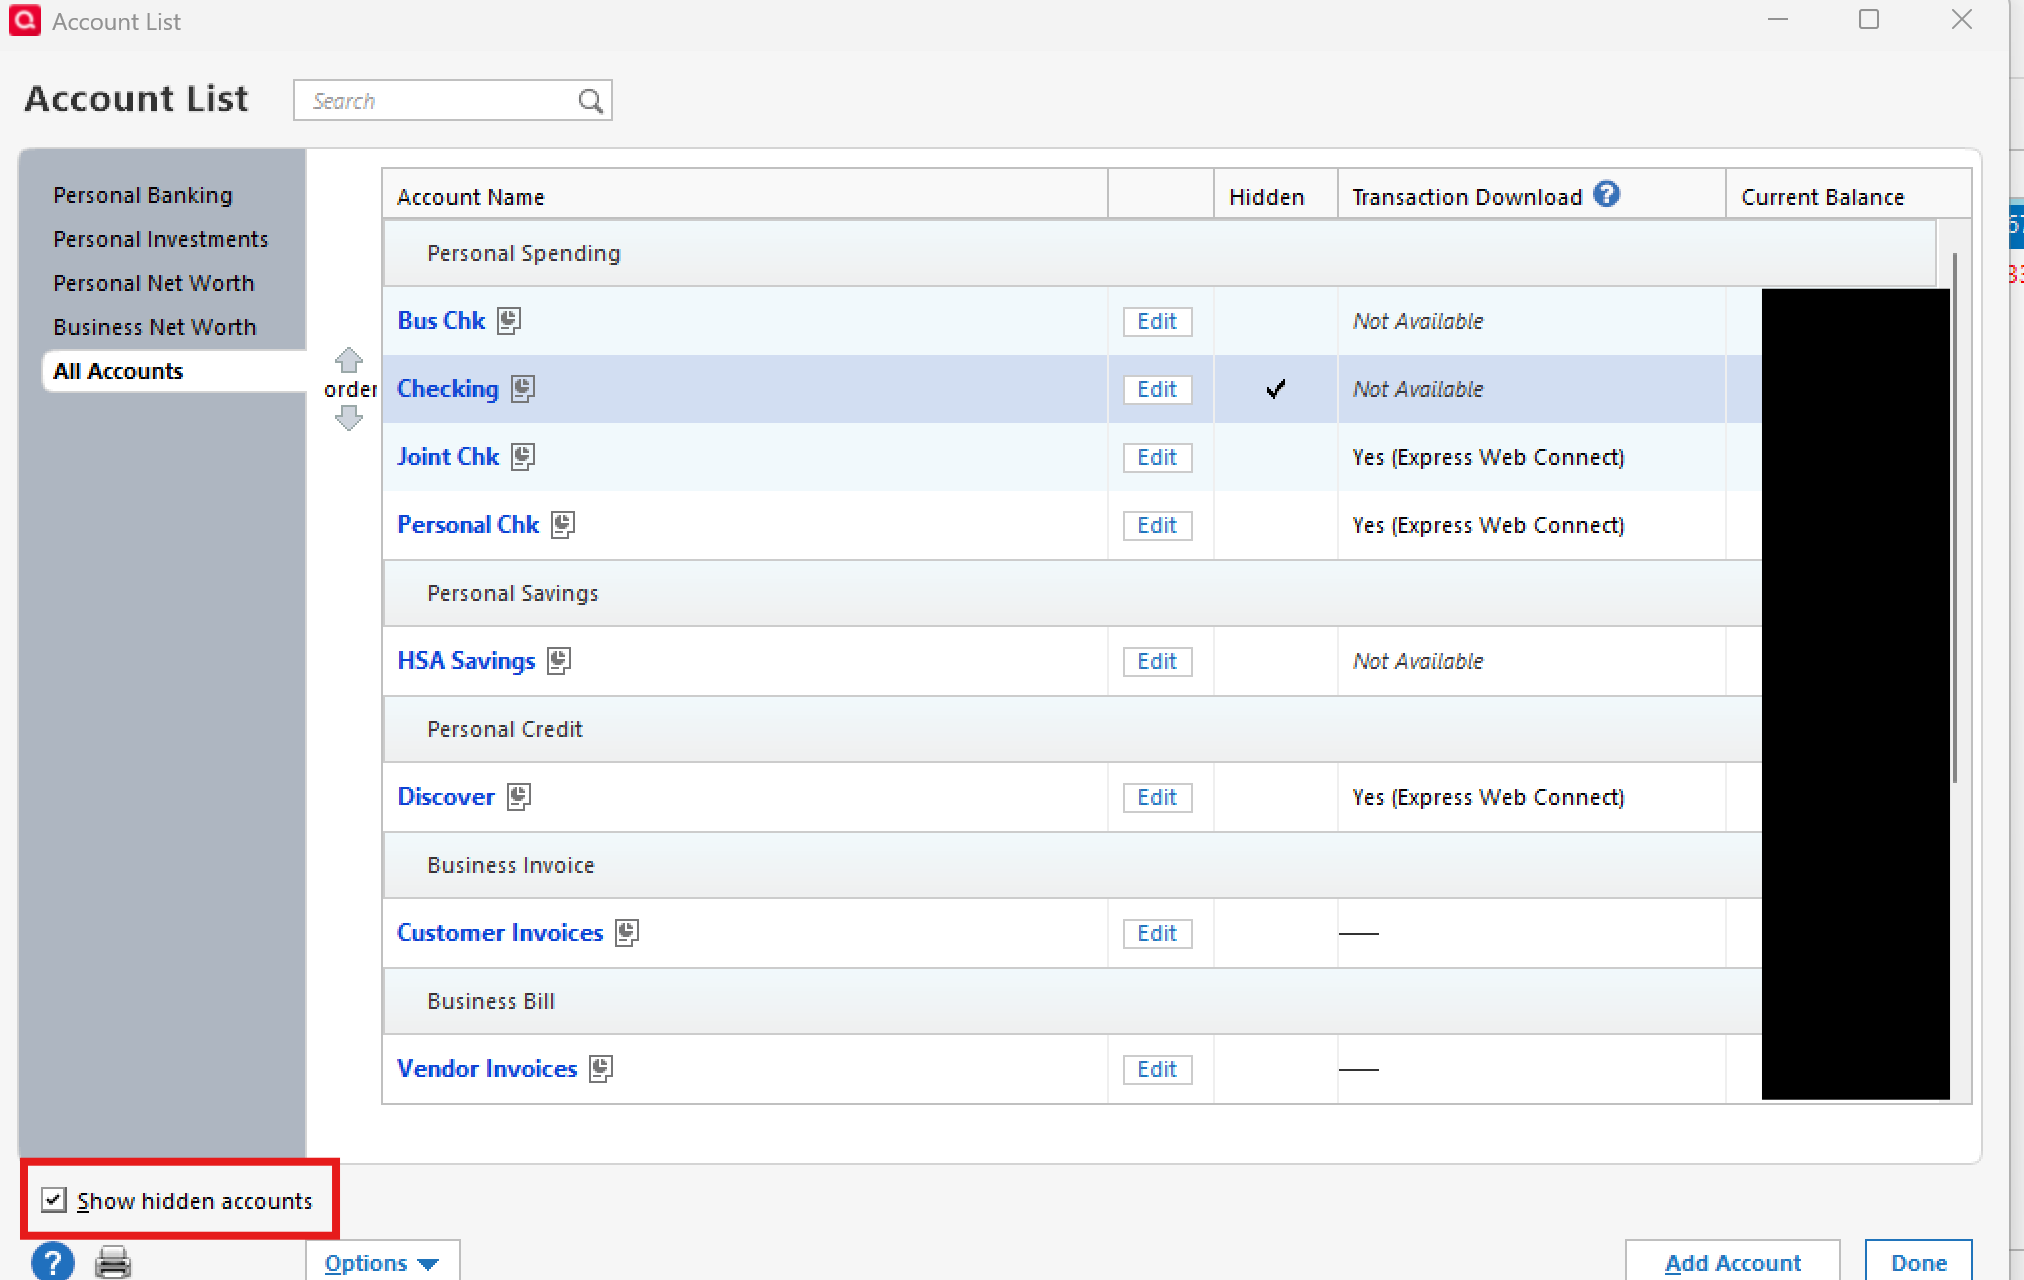Click the Transaction Download help icon
Screen dimensions: 2024x1280
click(1606, 194)
